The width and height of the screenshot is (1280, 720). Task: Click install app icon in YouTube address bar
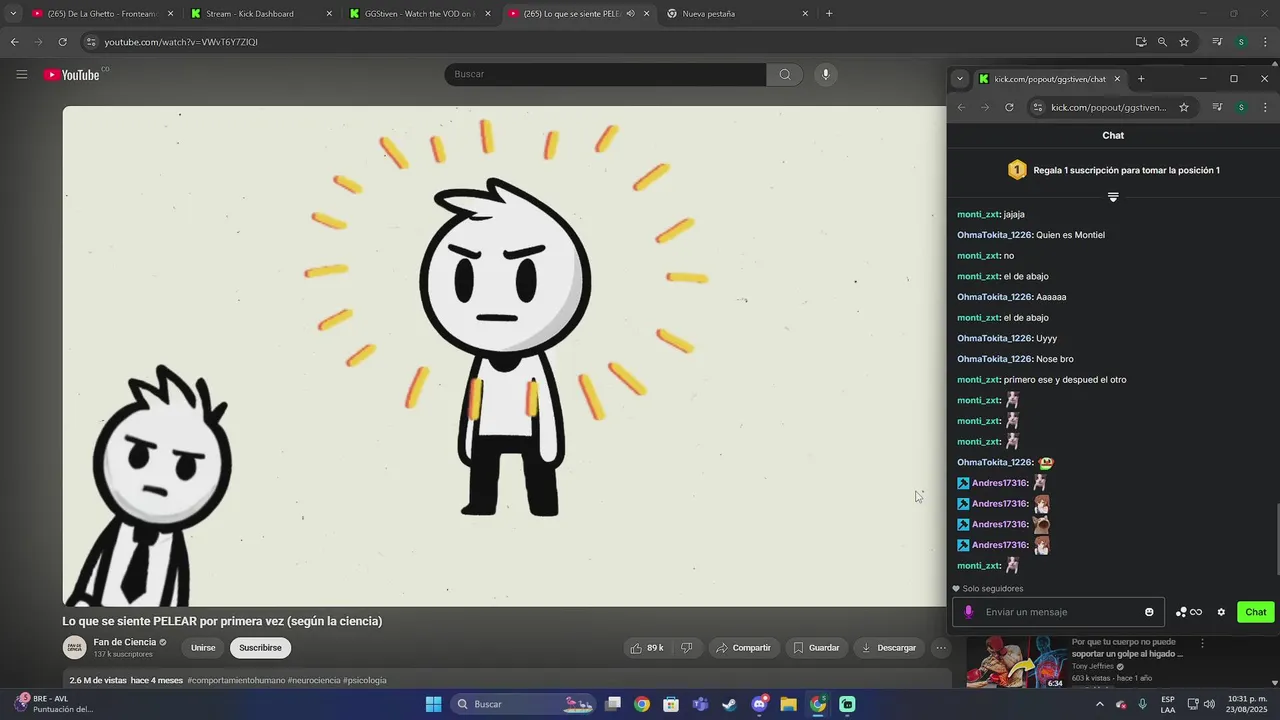1140,42
